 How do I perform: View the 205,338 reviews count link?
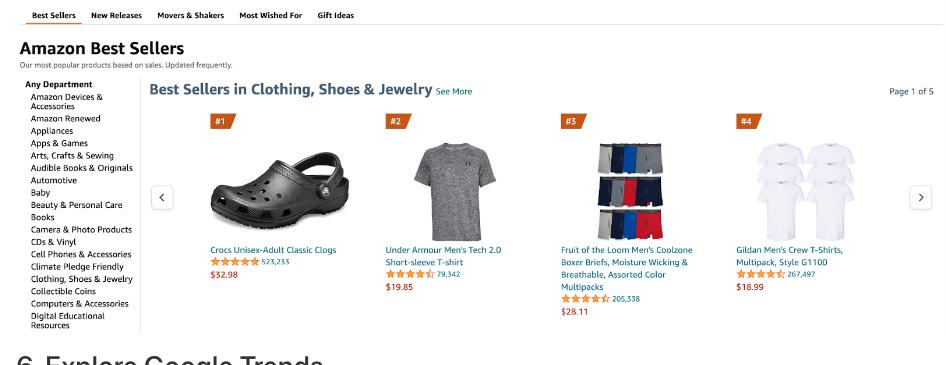[626, 299]
